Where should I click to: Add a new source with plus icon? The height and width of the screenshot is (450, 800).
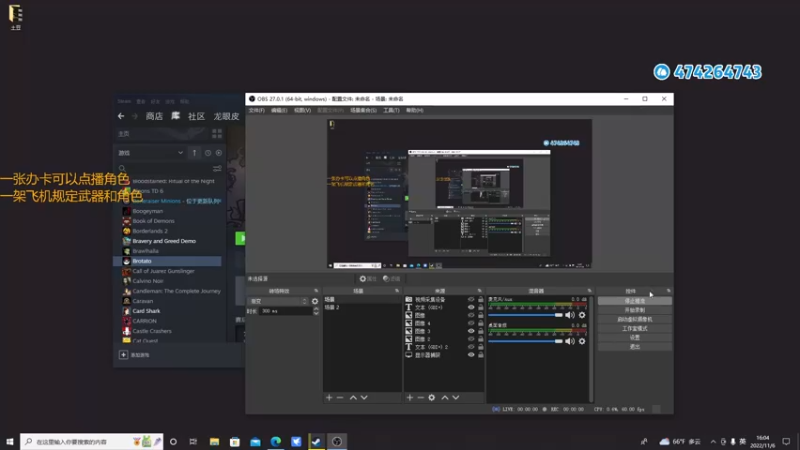point(410,397)
